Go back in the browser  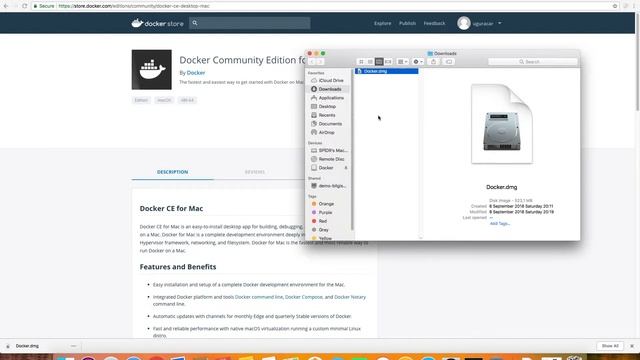coord(6,6)
